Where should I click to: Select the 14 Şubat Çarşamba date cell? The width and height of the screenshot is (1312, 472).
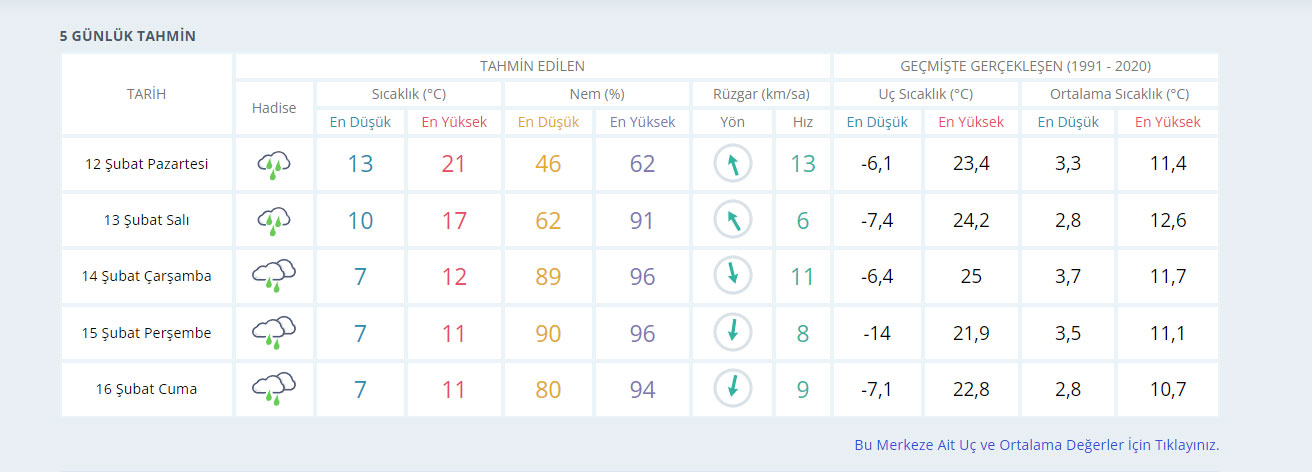[147, 276]
